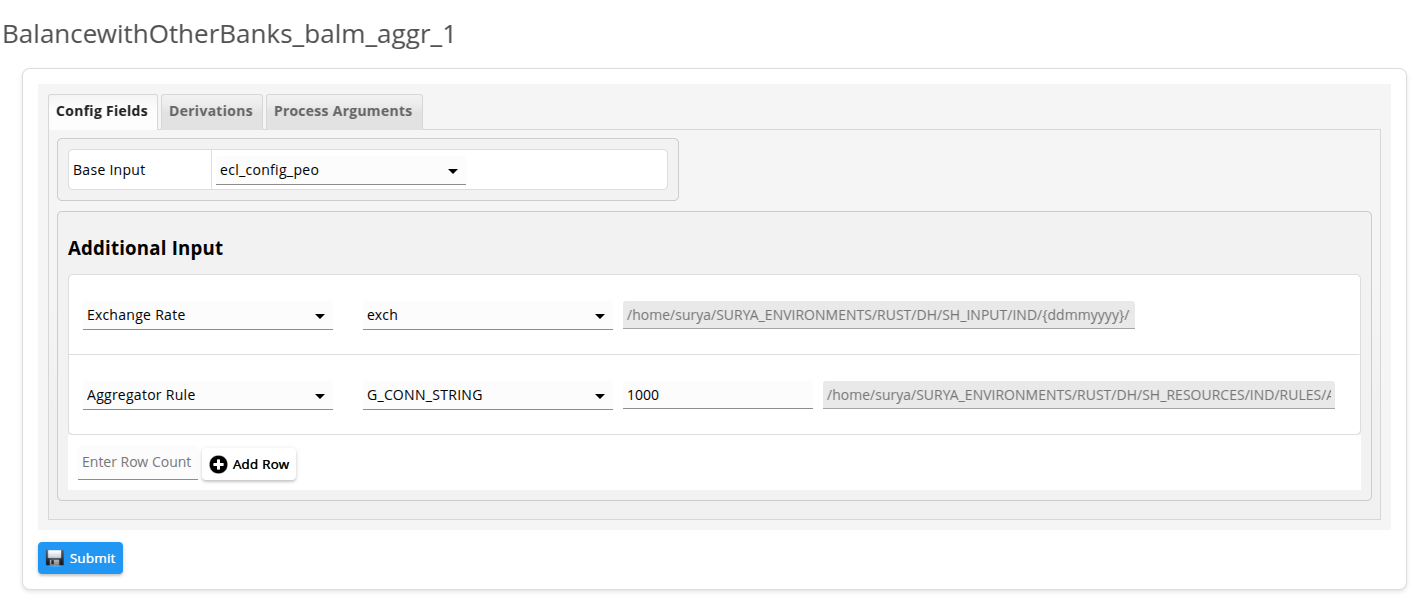Focus the Enter Row Count field
This screenshot has width=1415, height=595.
pos(137,463)
